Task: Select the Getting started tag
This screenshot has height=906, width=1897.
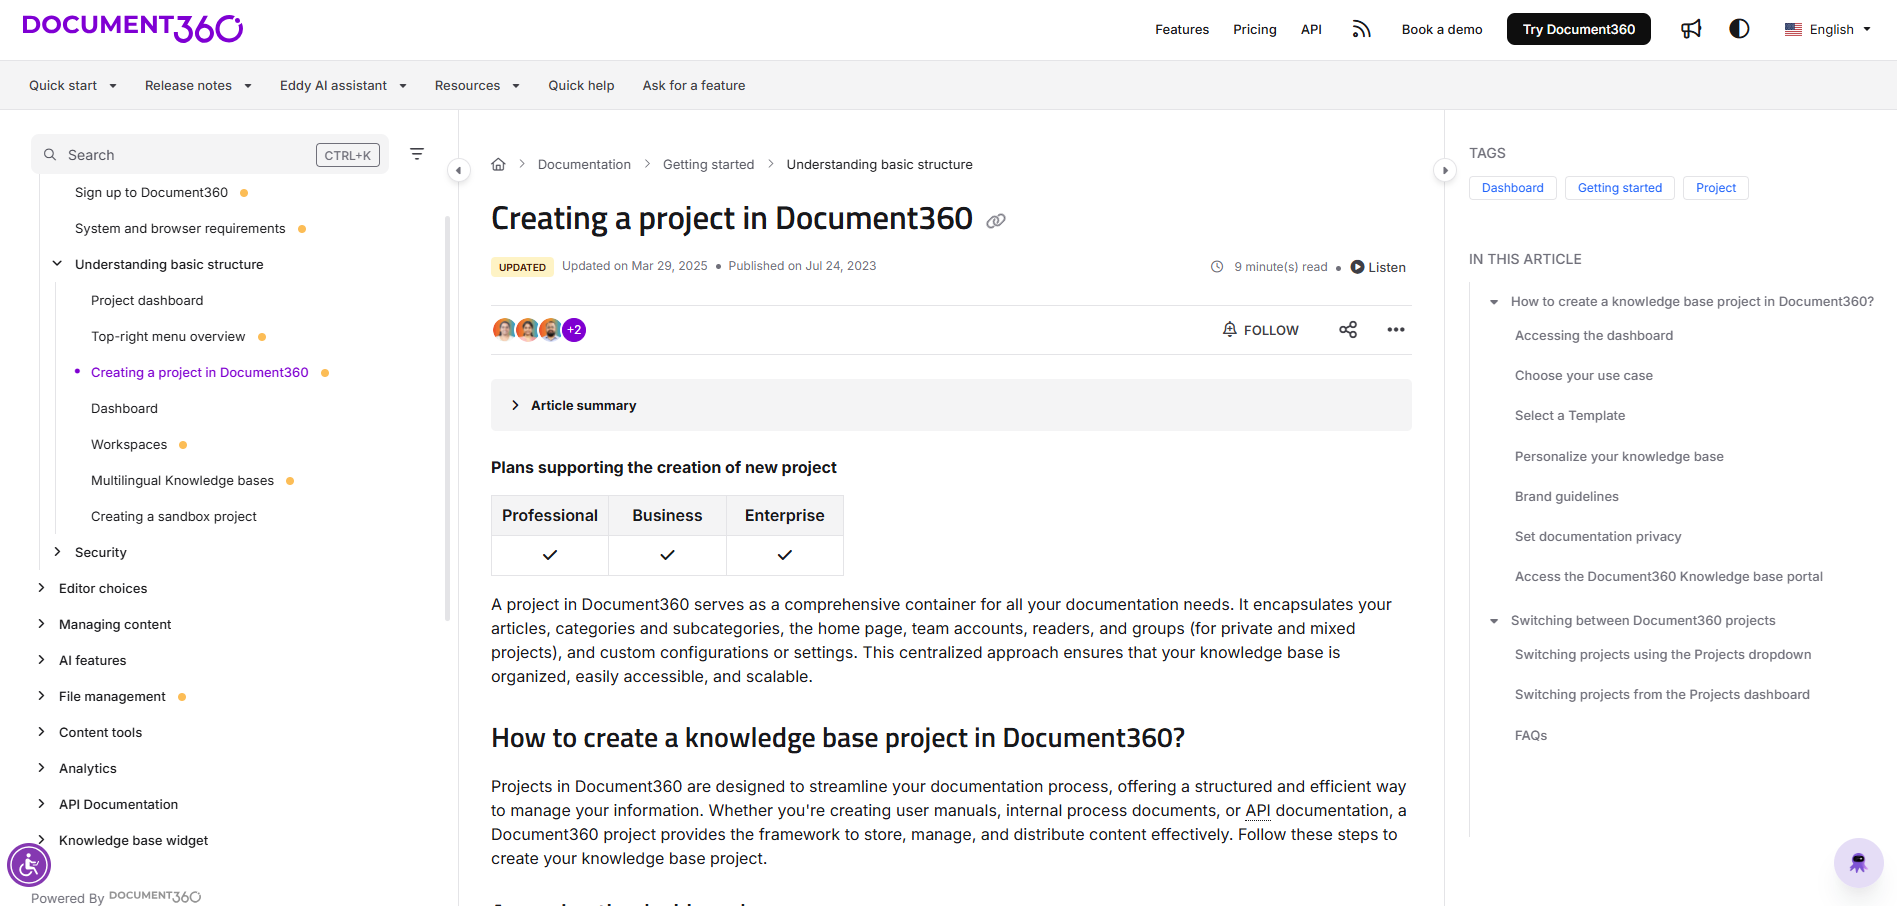Action: click(1620, 188)
